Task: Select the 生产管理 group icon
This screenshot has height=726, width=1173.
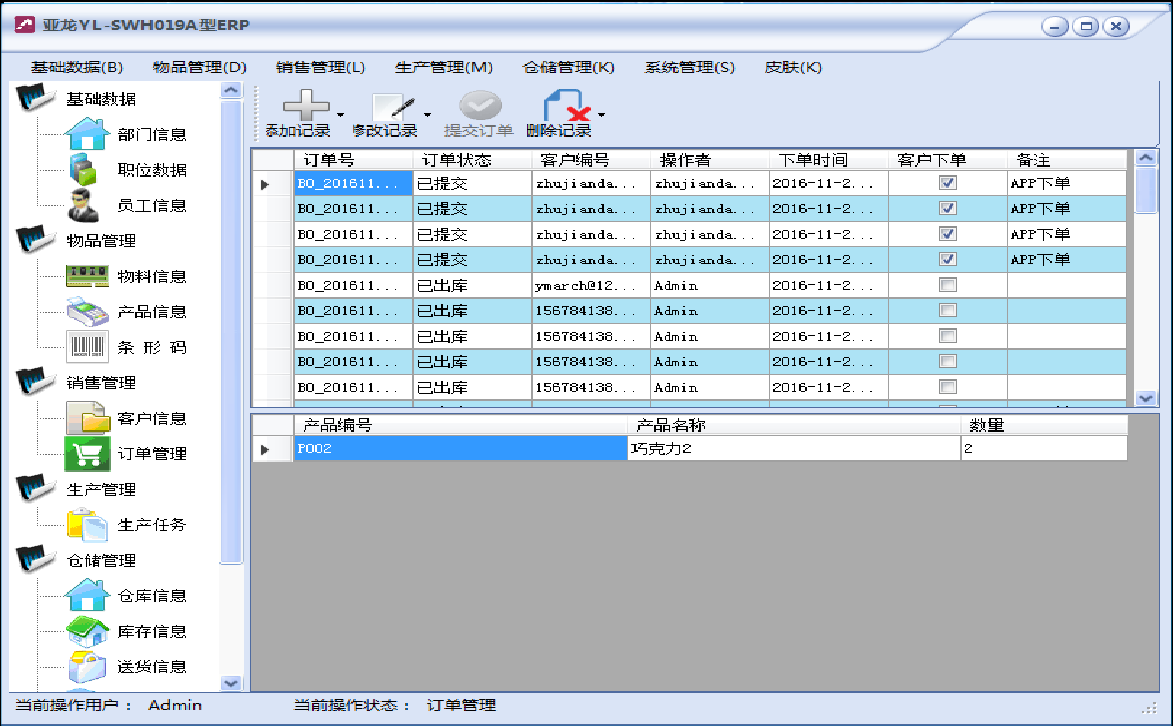Action: [35, 488]
